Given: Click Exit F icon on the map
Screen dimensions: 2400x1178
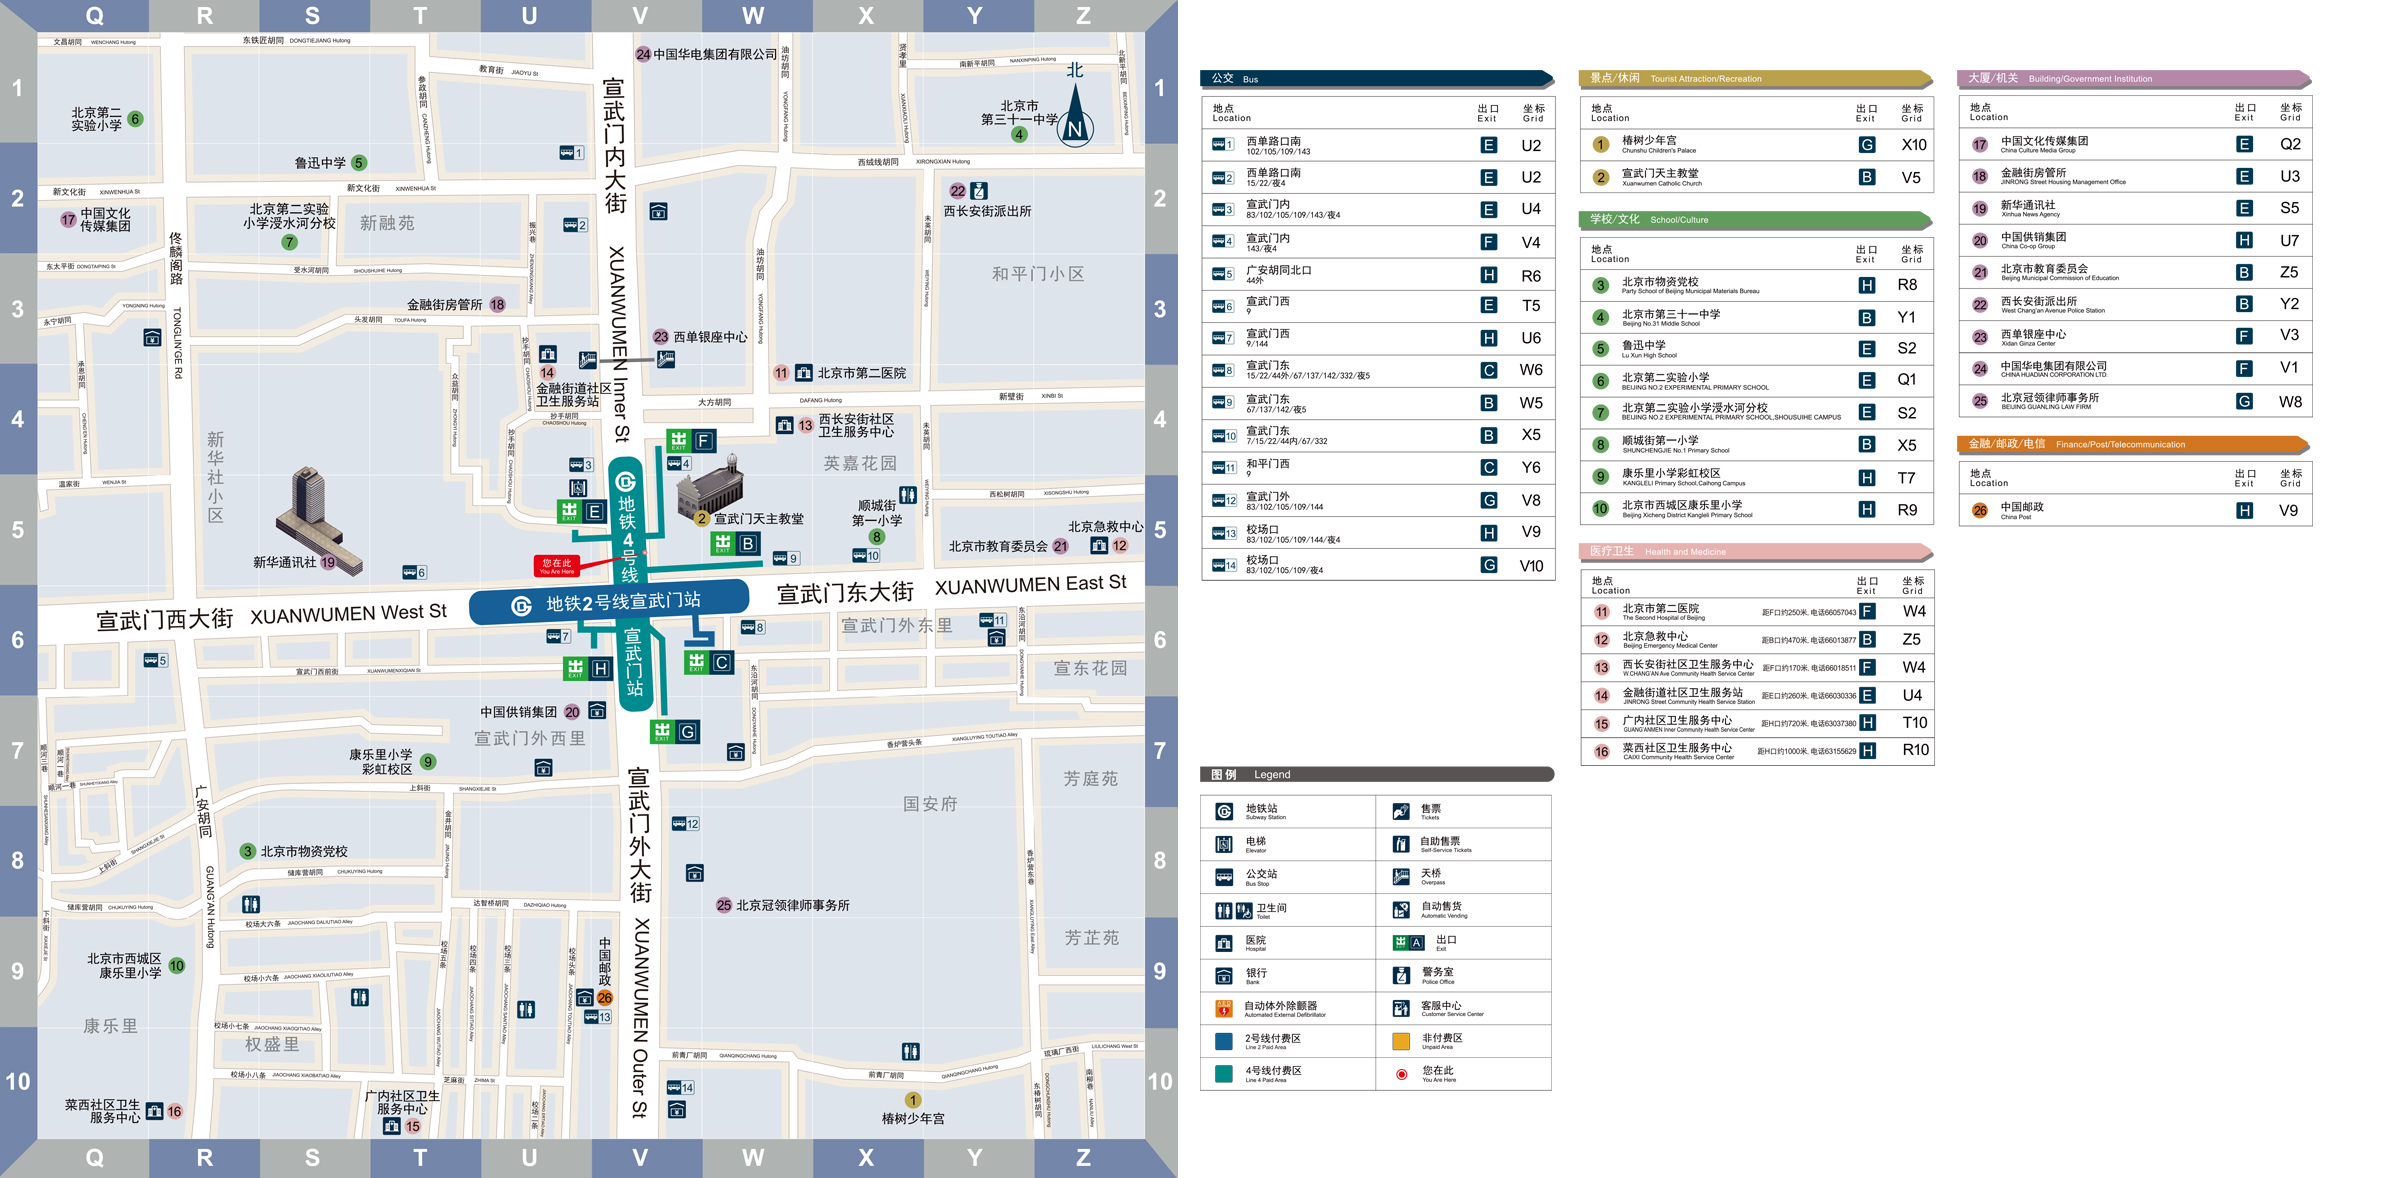Looking at the screenshot, I should click(692, 441).
